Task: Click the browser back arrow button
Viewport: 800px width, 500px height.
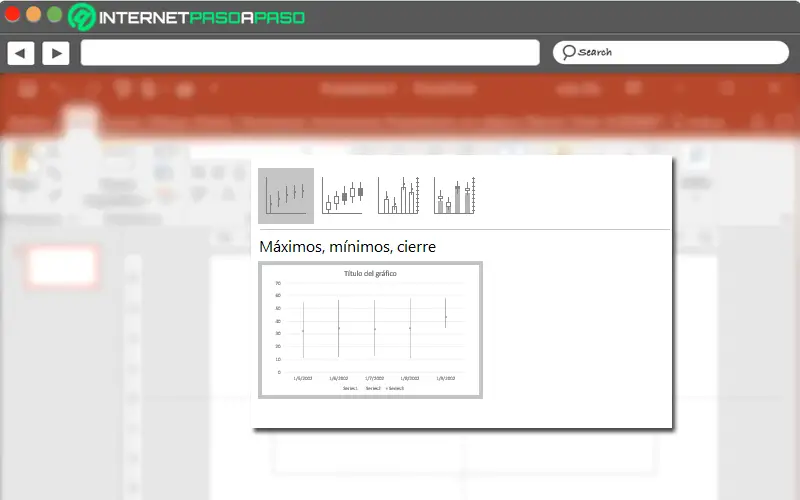Action: (x=21, y=53)
